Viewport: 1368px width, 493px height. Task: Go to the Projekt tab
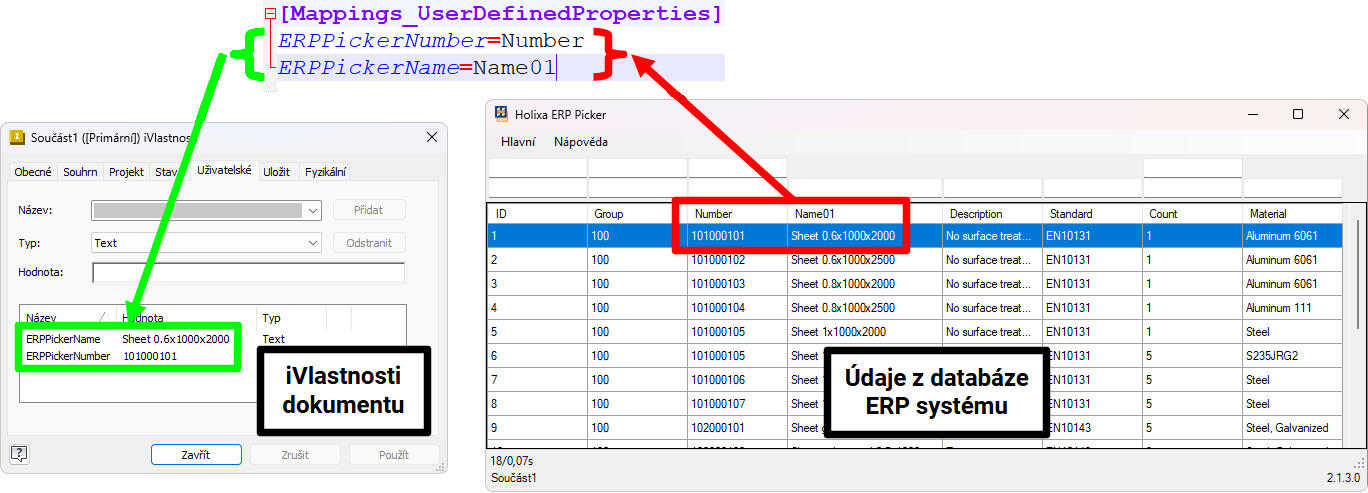(127, 172)
